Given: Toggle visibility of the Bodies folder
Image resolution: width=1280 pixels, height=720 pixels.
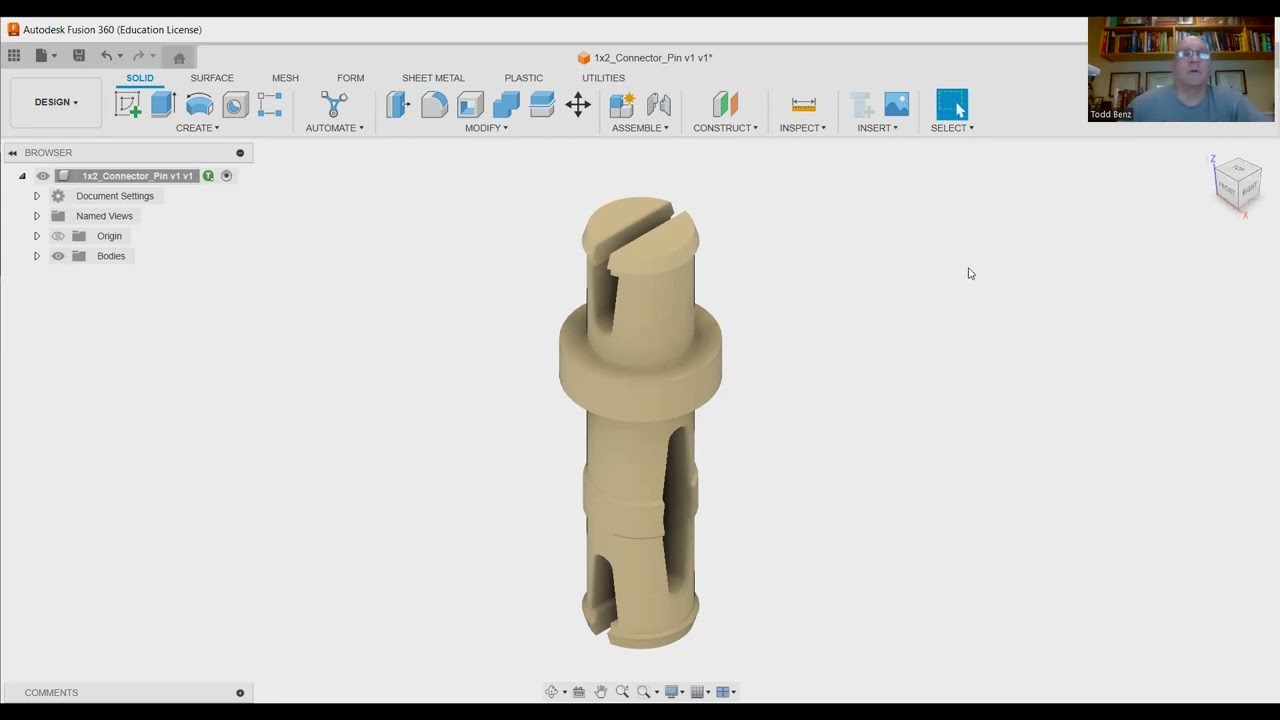Looking at the screenshot, I should click(x=58, y=256).
